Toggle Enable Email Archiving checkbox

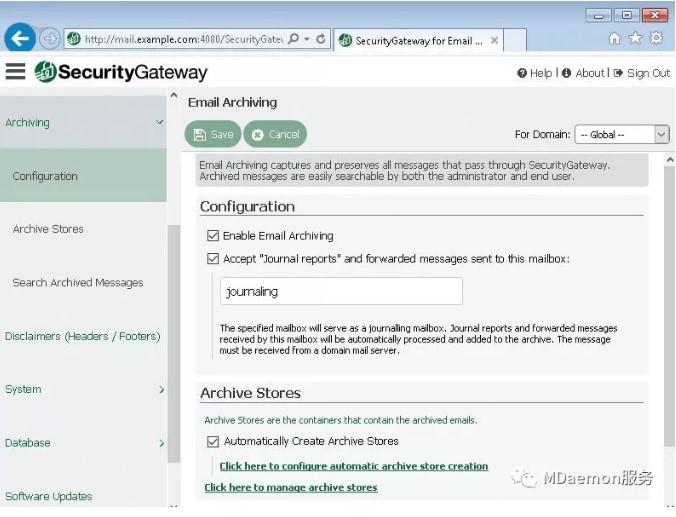pyautogui.click(x=213, y=235)
